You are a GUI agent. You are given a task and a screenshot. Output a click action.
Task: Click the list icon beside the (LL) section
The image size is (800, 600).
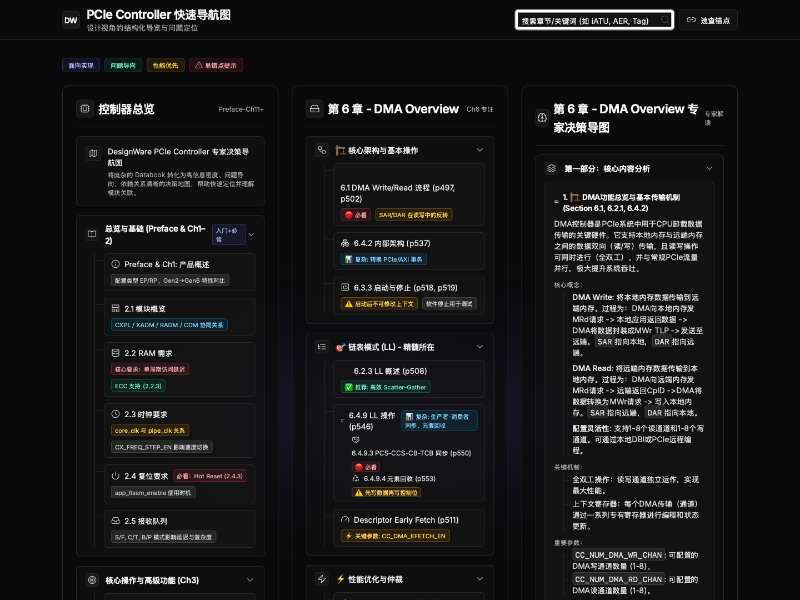(321, 347)
